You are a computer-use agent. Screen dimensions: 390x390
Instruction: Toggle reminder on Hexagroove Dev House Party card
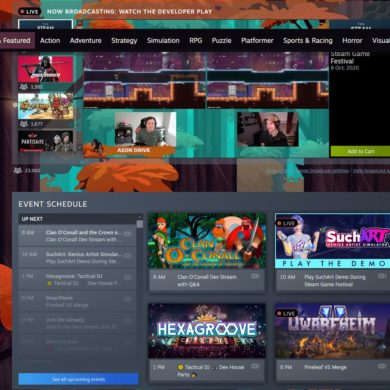point(255,366)
